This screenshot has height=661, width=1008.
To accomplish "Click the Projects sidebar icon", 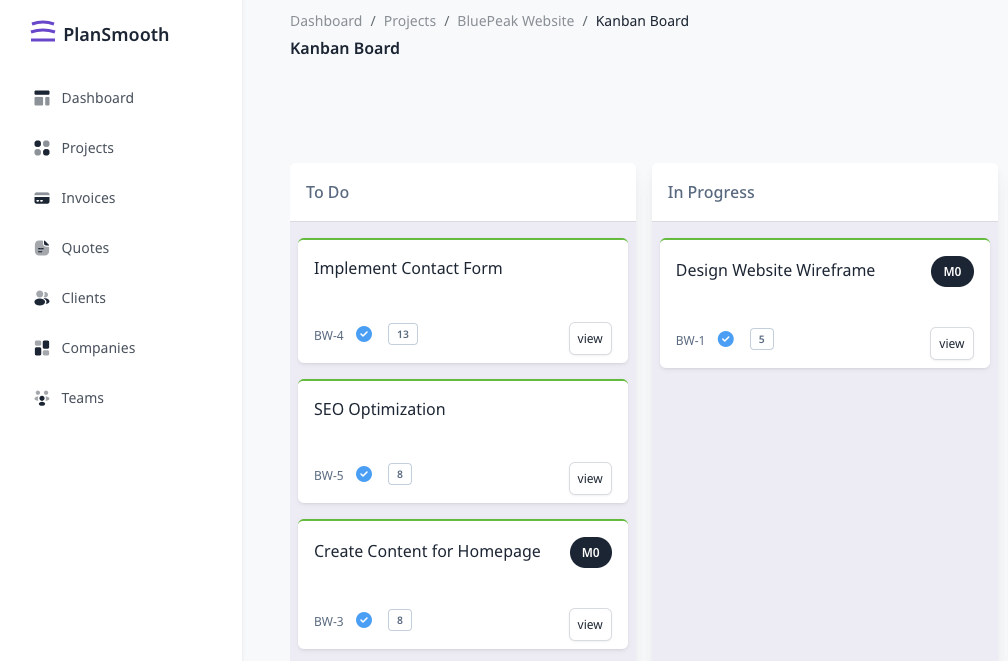I will click(42, 148).
